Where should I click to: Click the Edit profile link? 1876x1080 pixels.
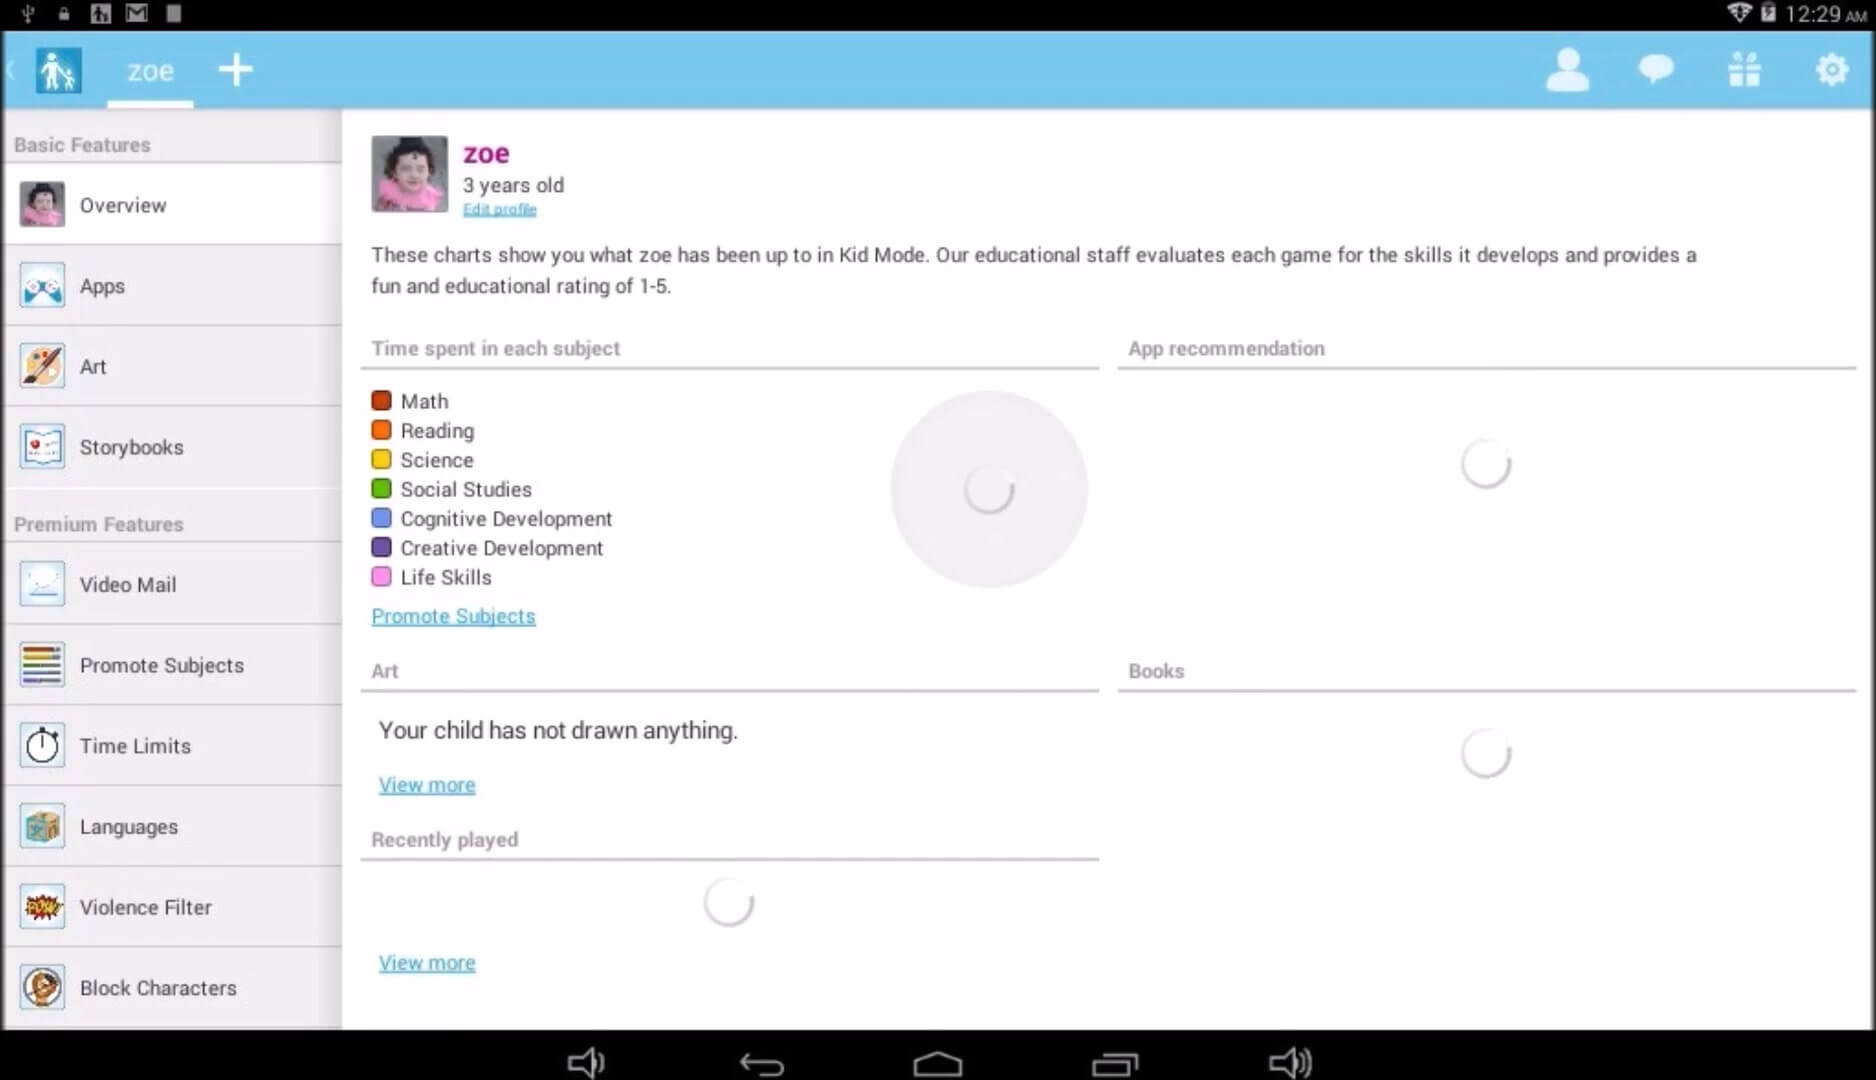[499, 209]
